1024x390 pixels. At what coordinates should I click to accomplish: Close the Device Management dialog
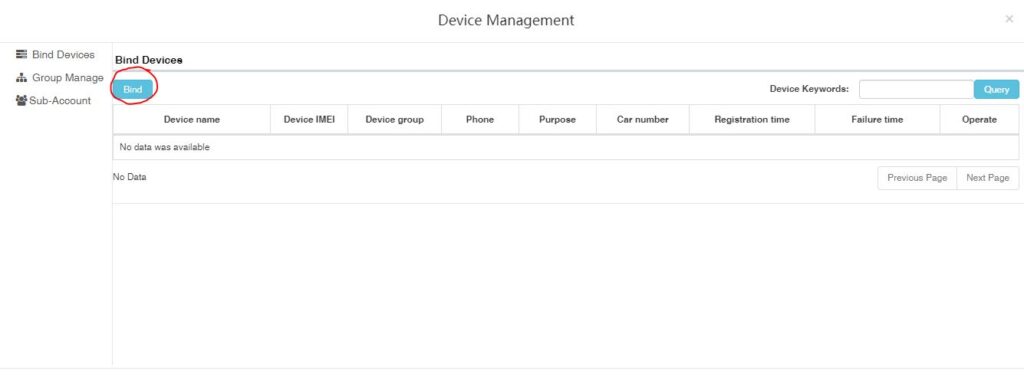click(1009, 20)
